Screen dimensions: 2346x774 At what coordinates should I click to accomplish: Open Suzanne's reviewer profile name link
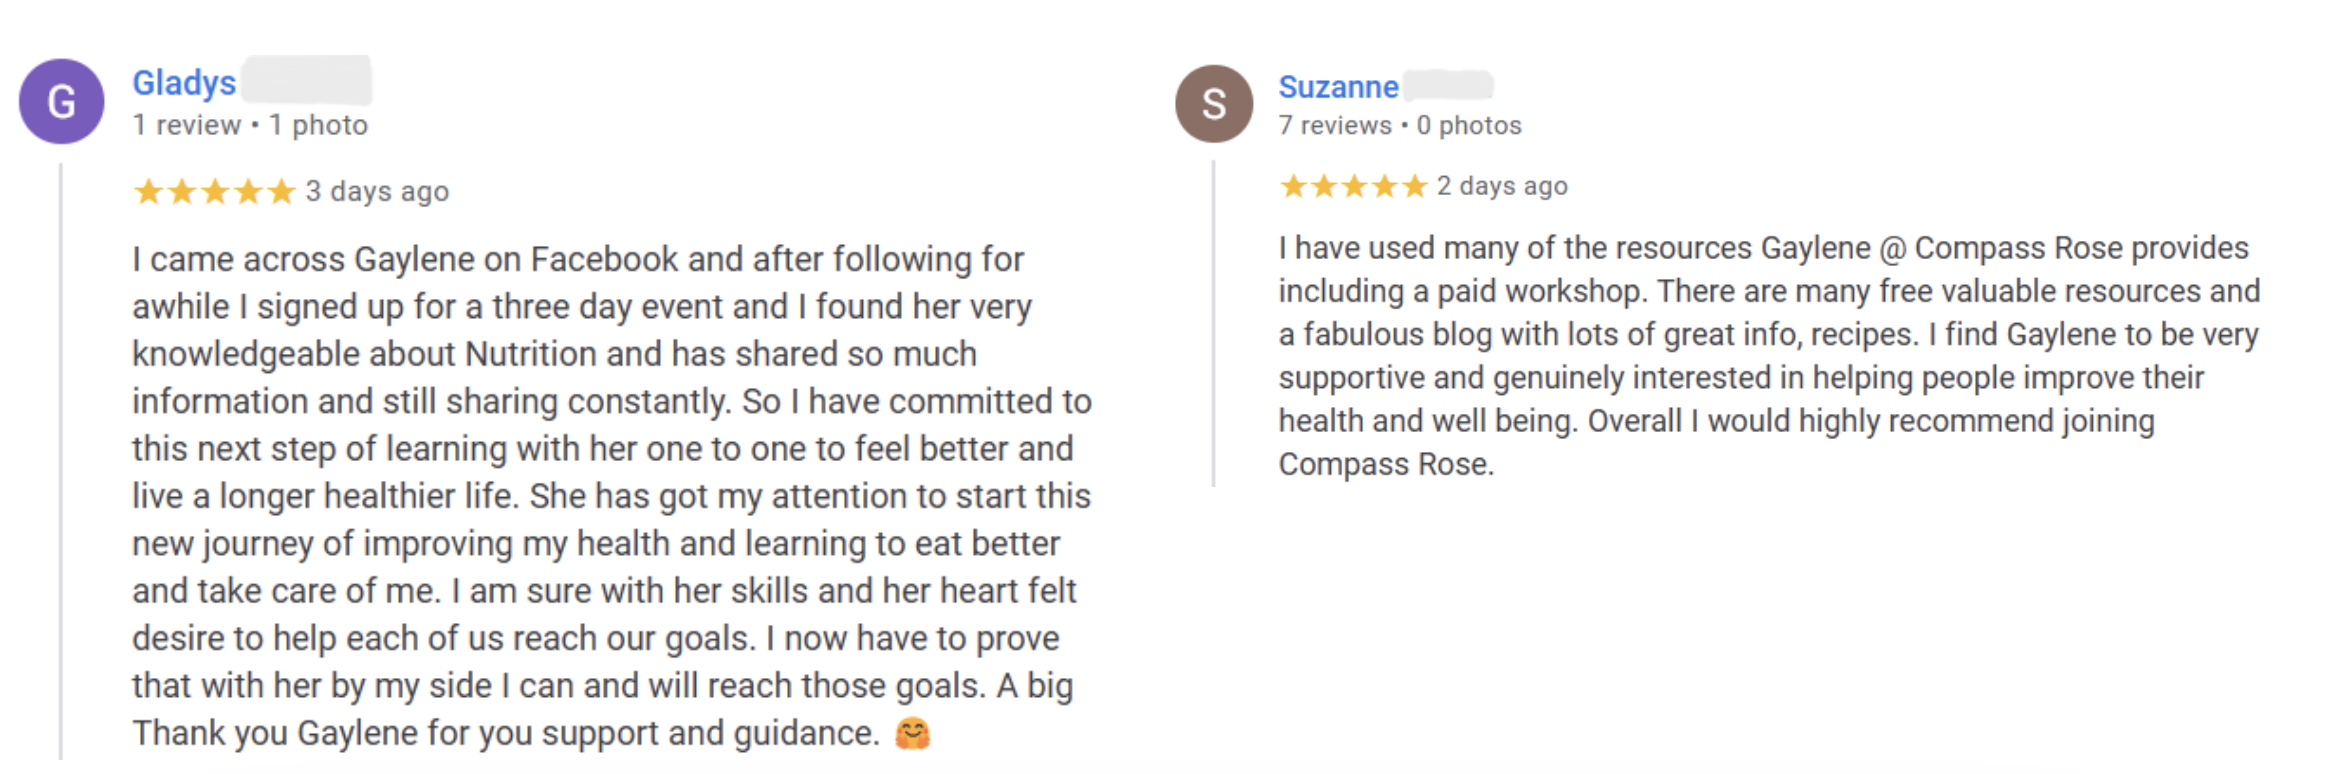[x=1338, y=87]
